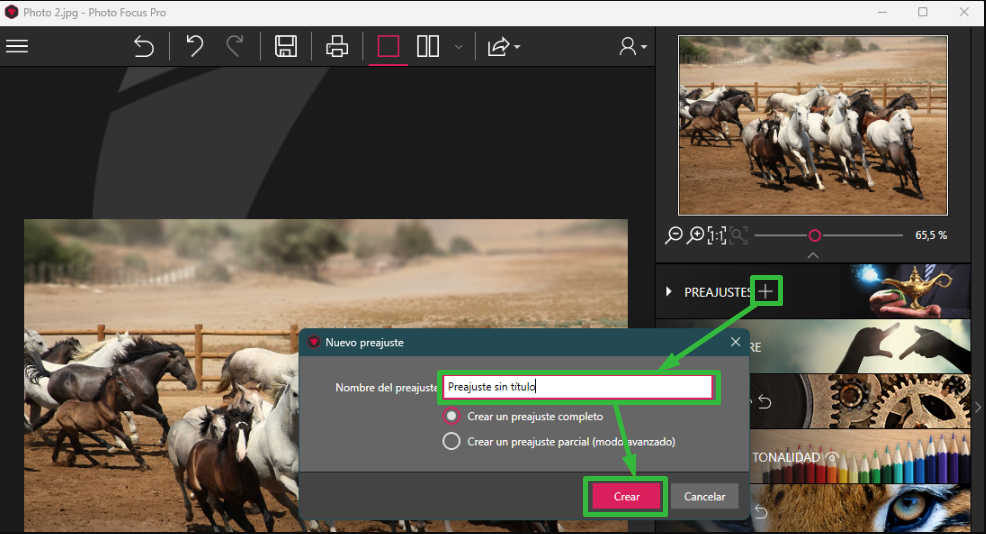Screen dimensions: 986x534
Task: Adjust the zoom level slider handle
Action: point(814,235)
